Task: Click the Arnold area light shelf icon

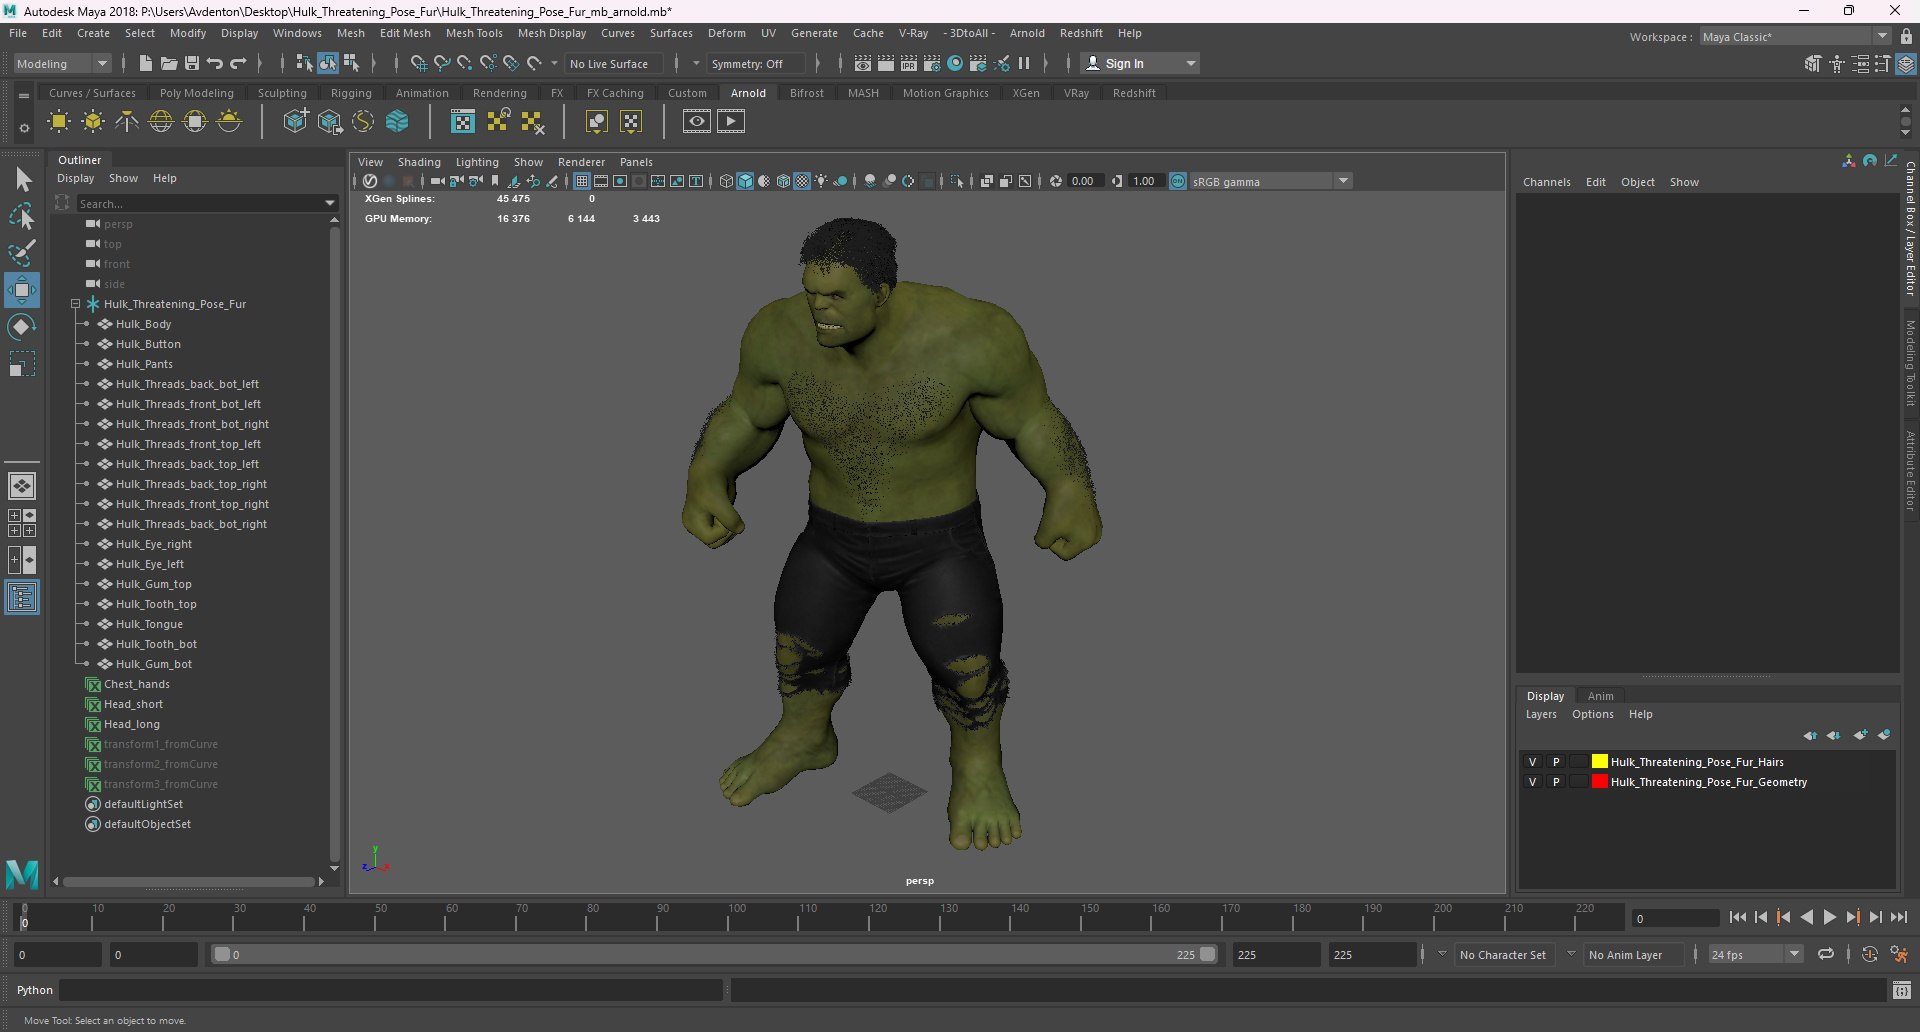Action: pos(59,122)
